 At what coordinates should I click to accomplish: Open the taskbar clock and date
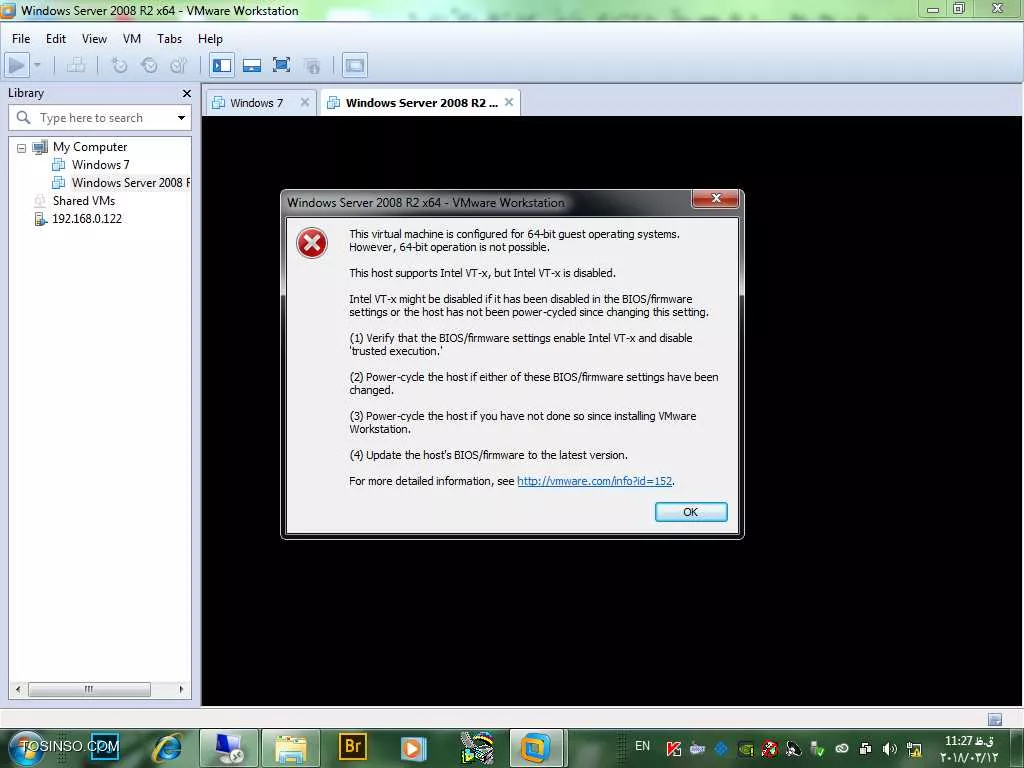969,749
